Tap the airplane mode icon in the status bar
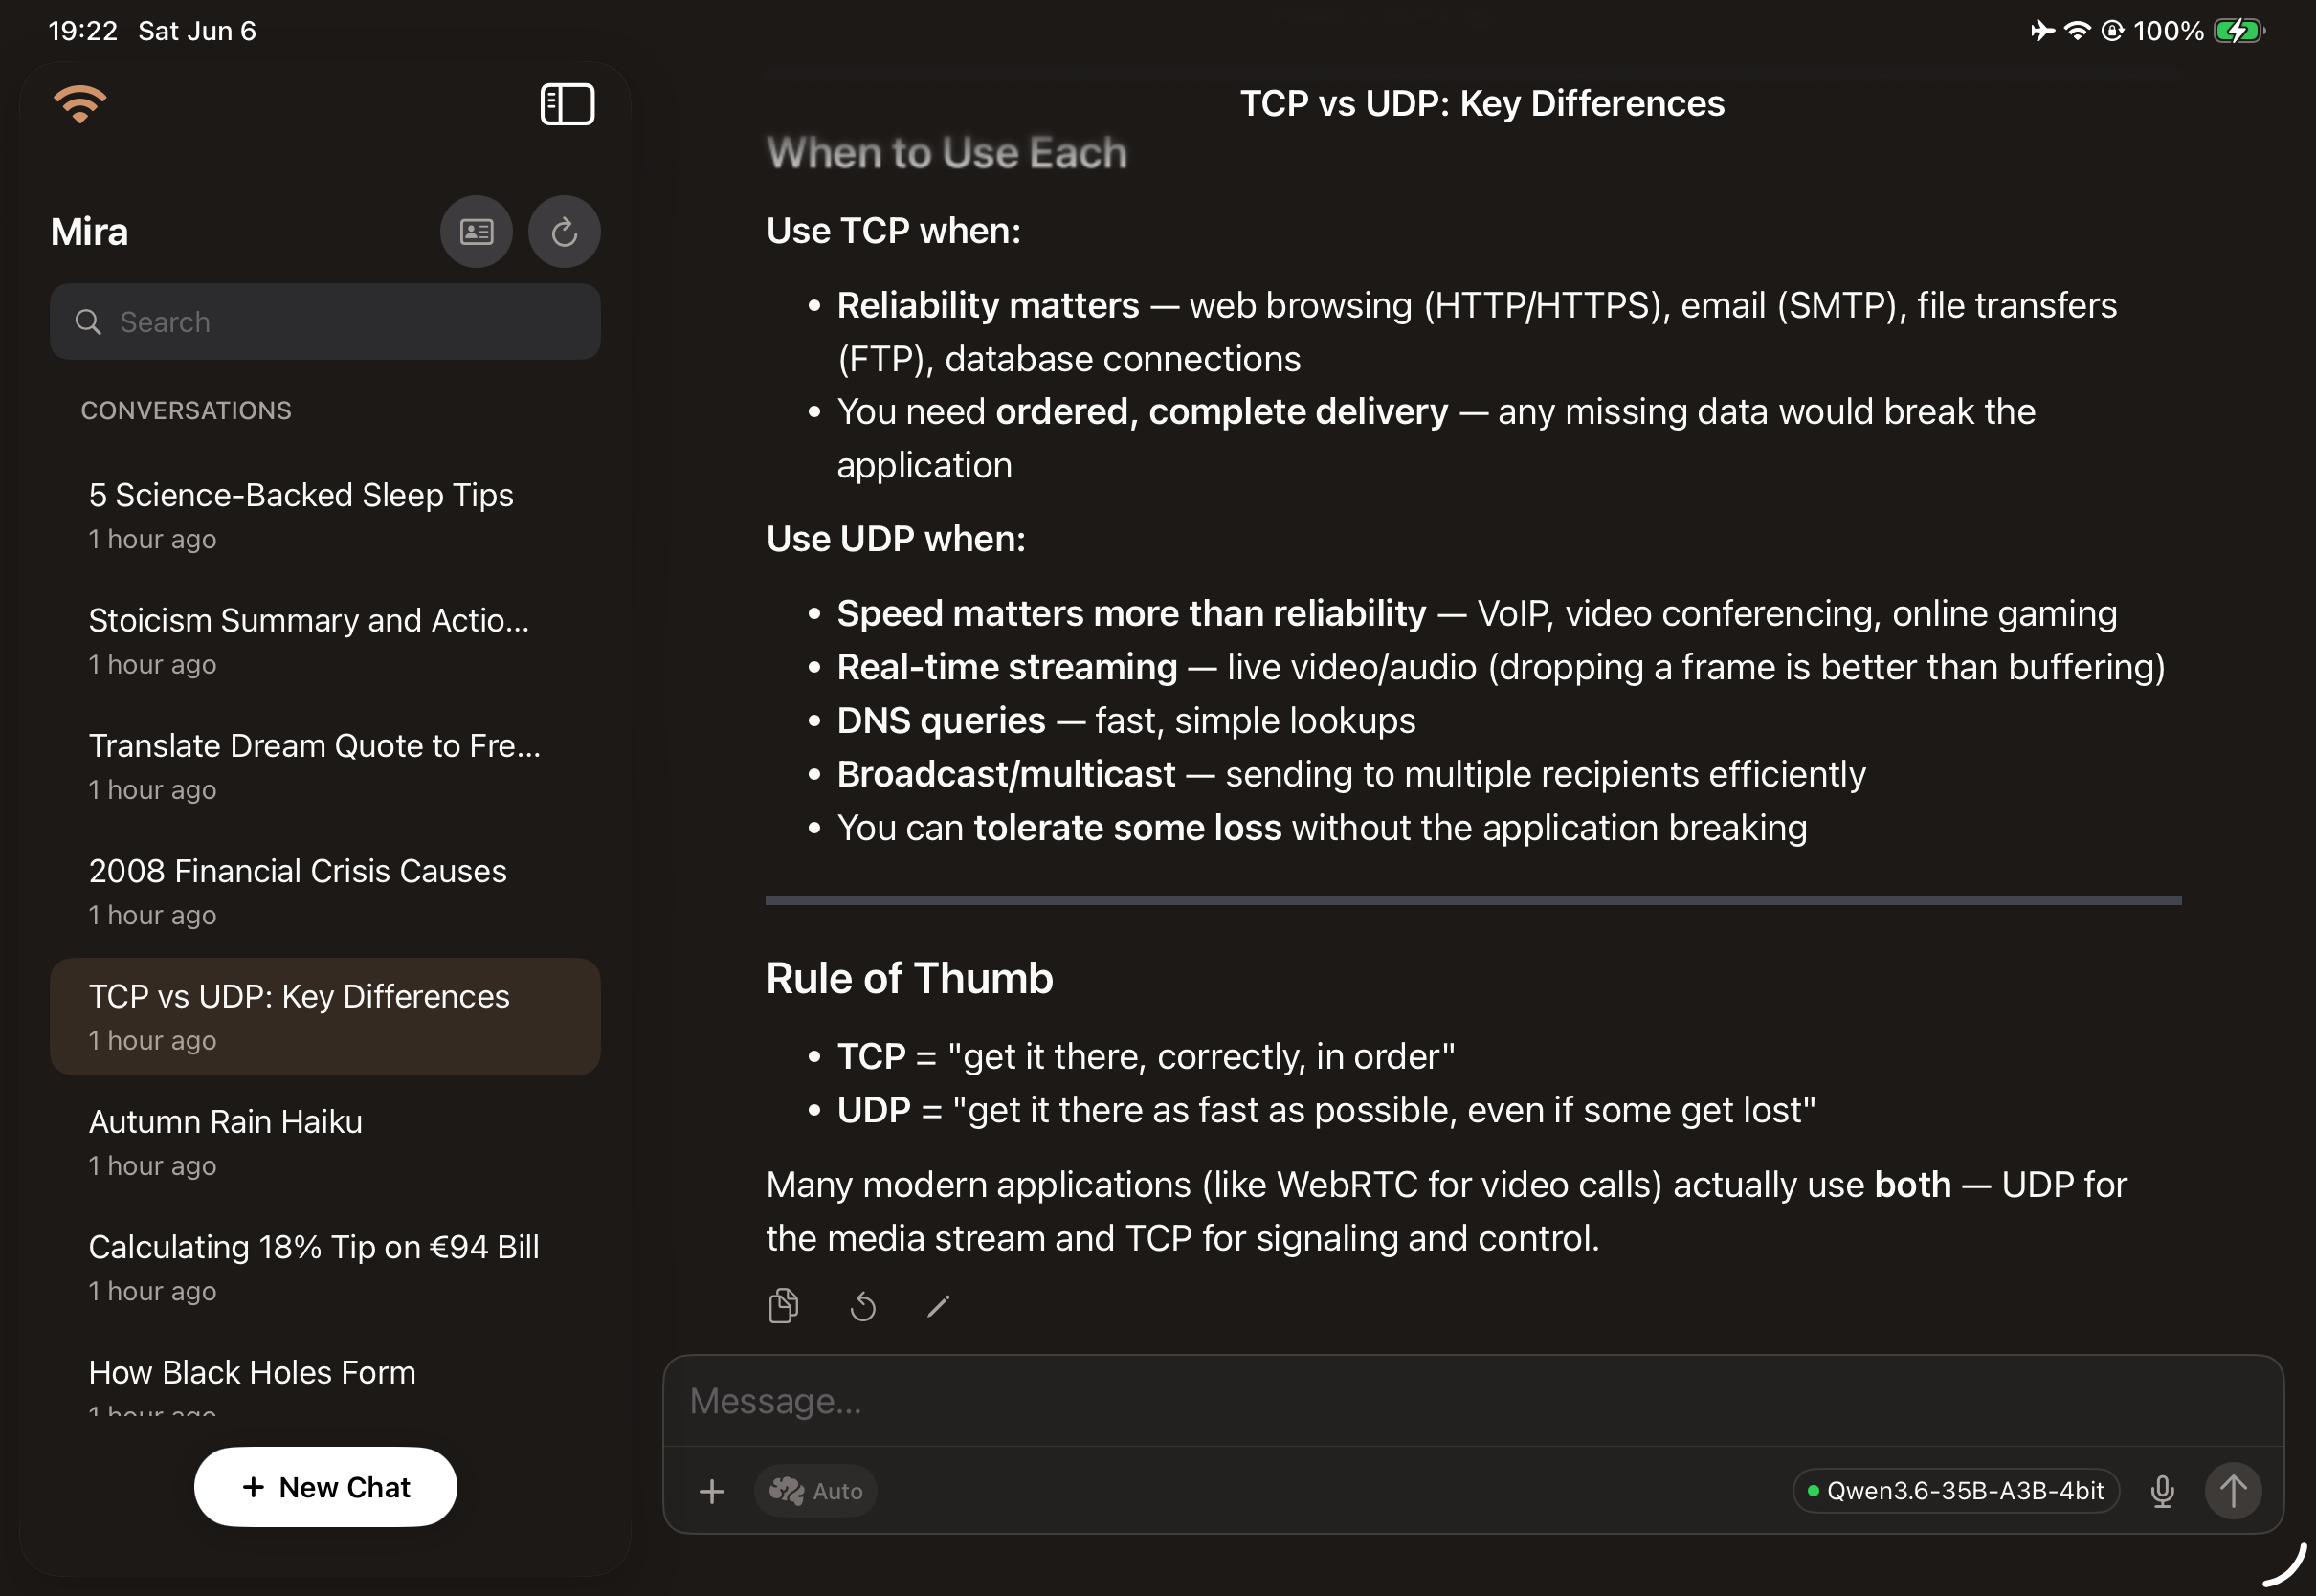This screenshot has width=2316, height=1596. (2042, 31)
